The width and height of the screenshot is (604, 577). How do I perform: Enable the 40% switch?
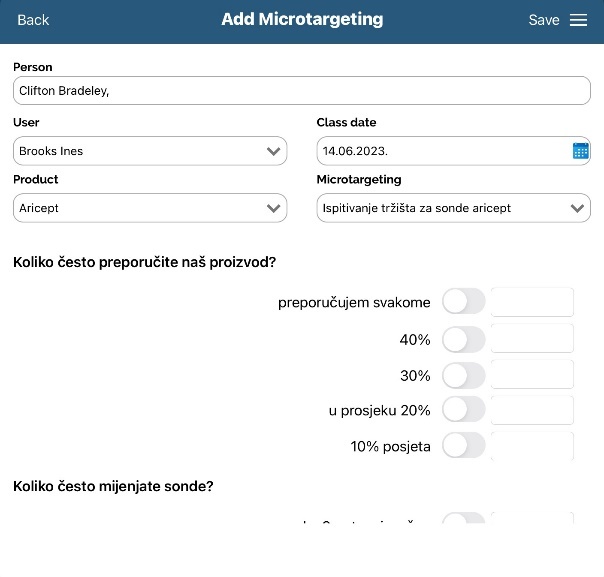[463, 340]
